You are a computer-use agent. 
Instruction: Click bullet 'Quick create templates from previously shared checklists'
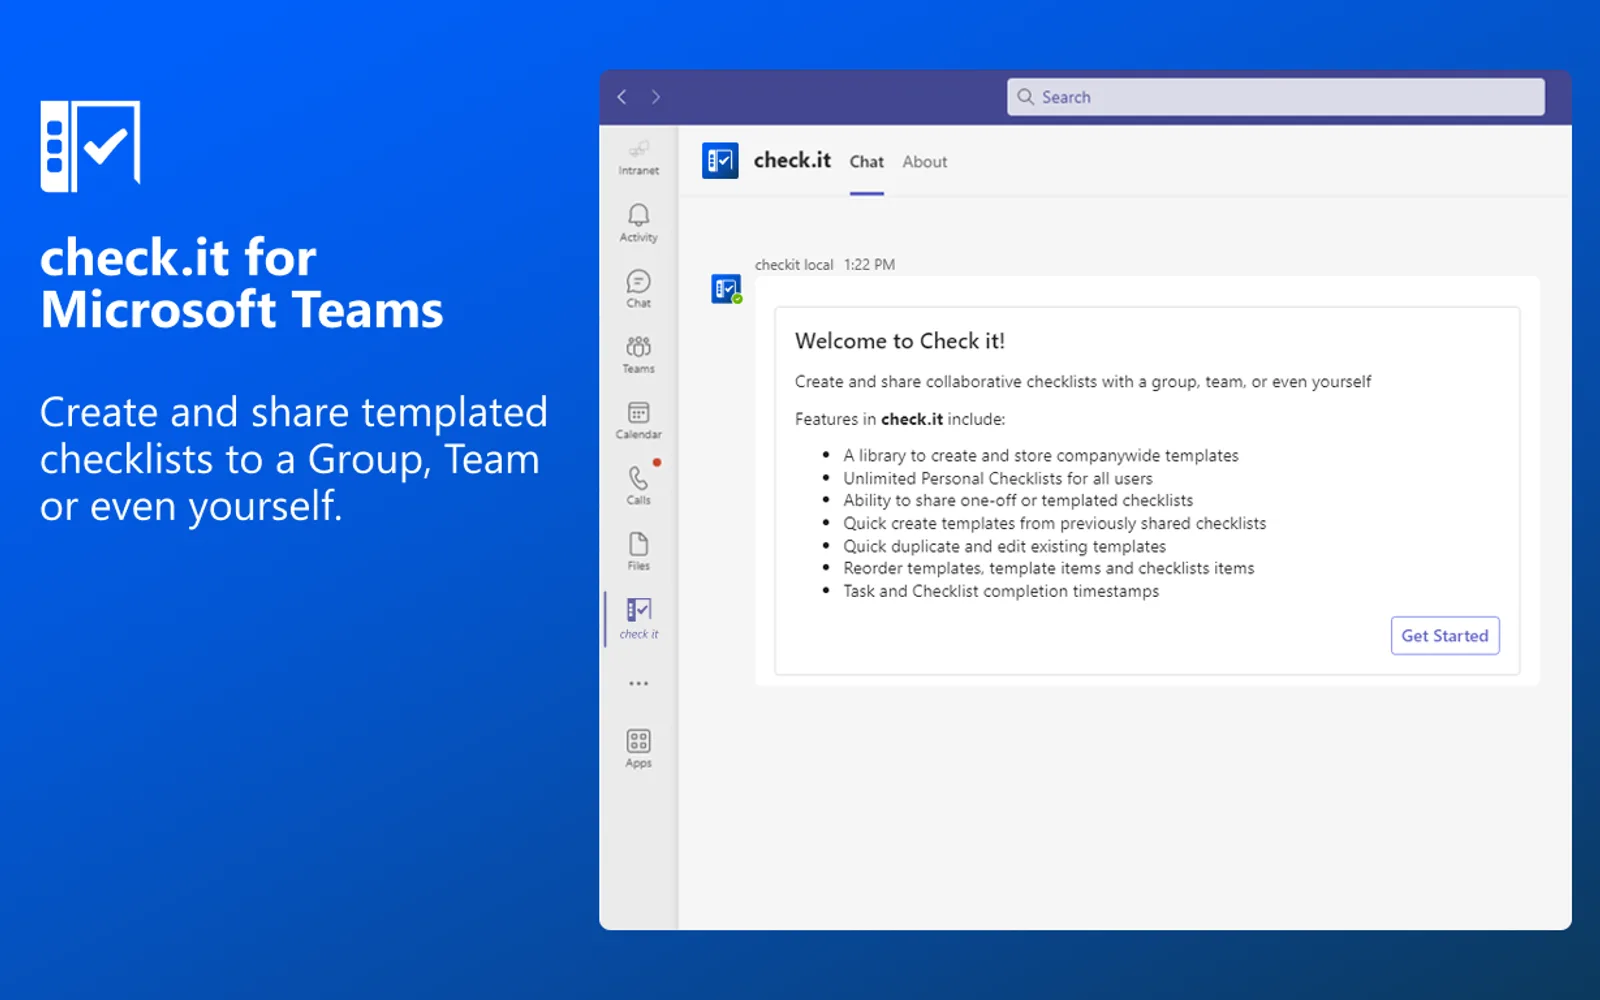[1055, 524]
